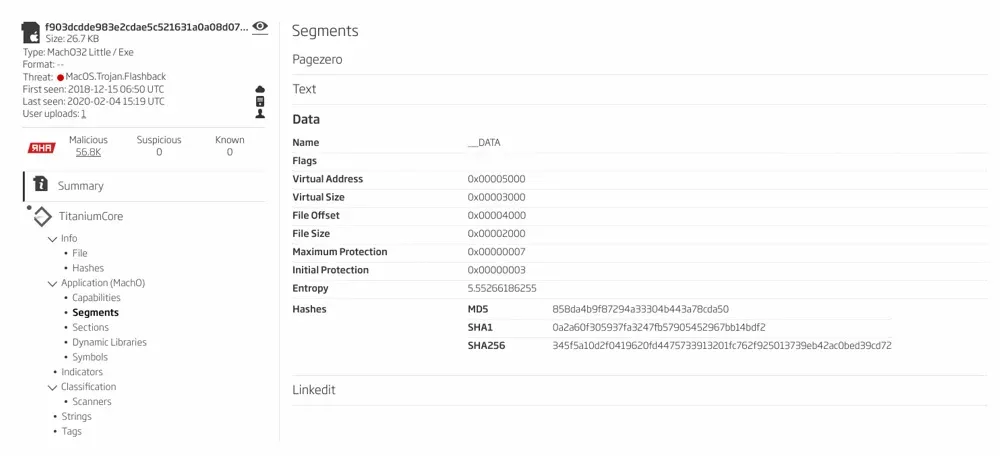The image size is (1000, 456).
Task: Toggle the eye icon beside the file hash
Action: 260,27
